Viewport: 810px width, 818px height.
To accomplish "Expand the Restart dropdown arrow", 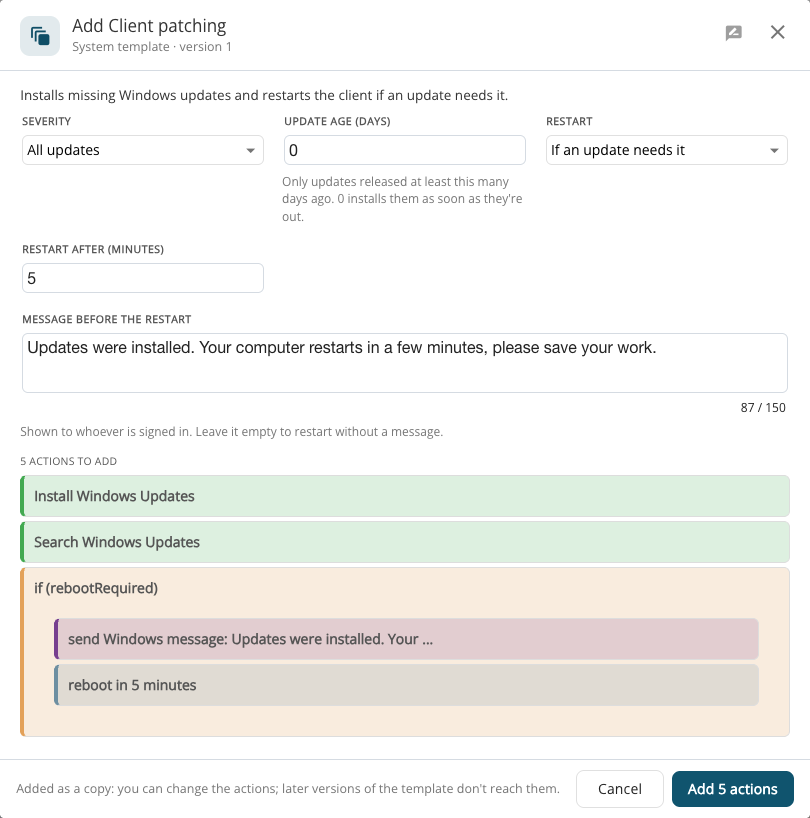I will tap(774, 150).
